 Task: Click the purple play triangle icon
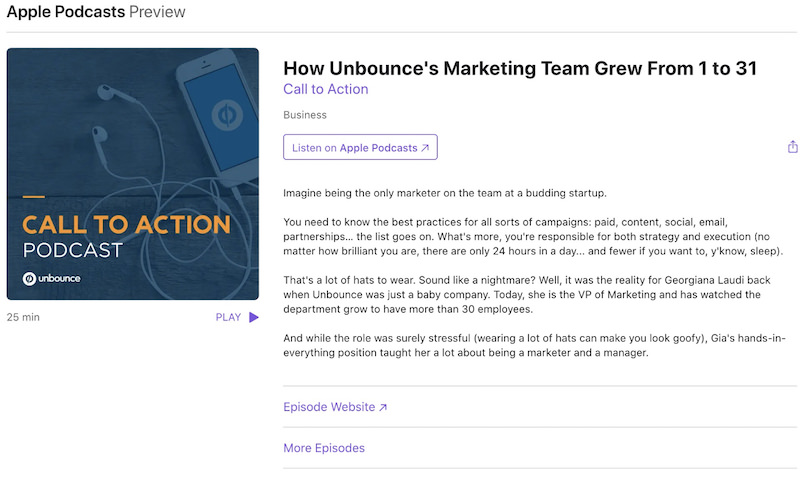coord(254,317)
